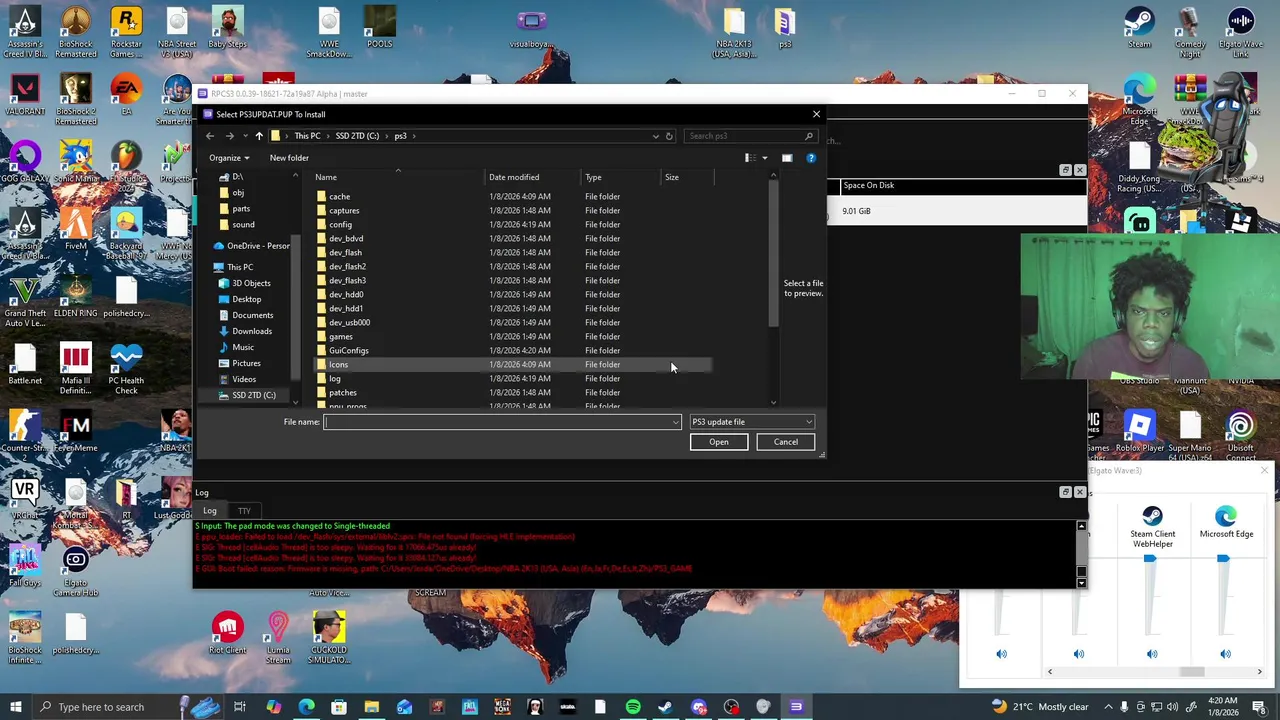Cancel the file selection dialog
This screenshot has height=720, width=1280.
tap(786, 442)
